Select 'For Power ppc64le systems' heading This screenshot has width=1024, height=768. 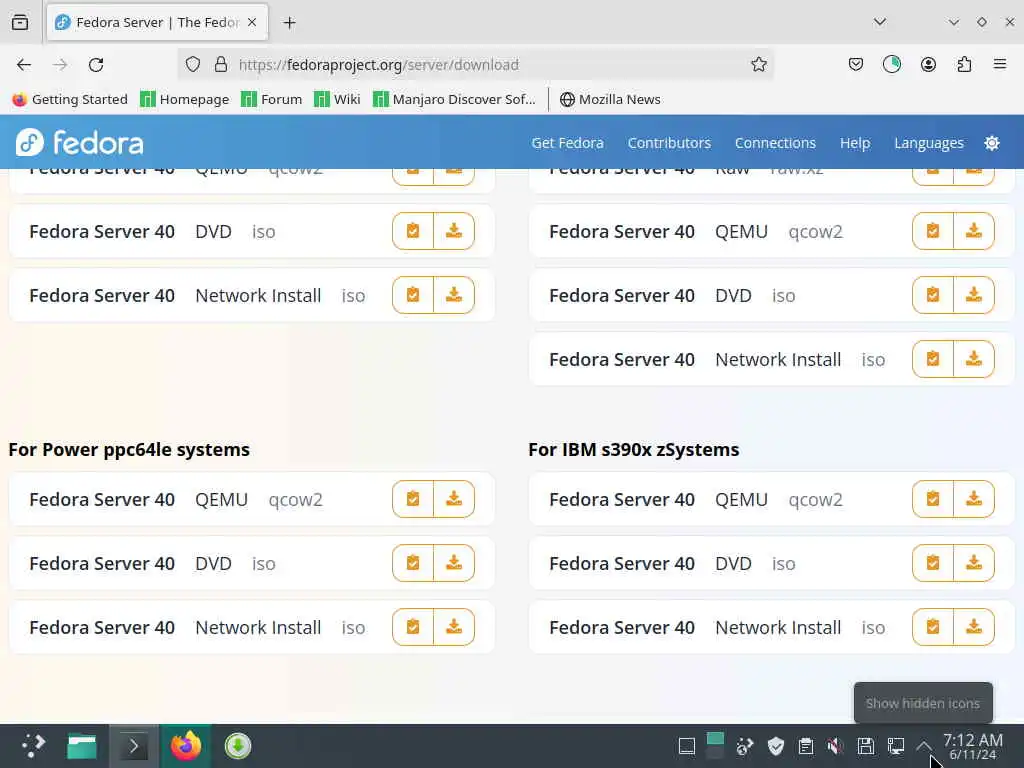129,450
